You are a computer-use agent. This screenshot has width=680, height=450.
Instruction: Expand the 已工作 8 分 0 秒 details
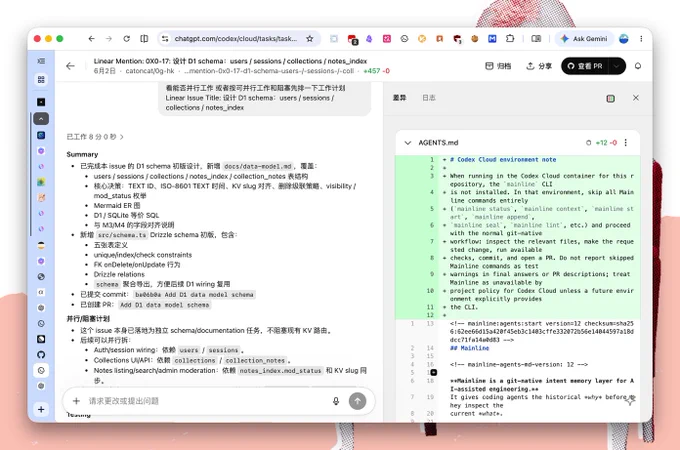coord(95,137)
